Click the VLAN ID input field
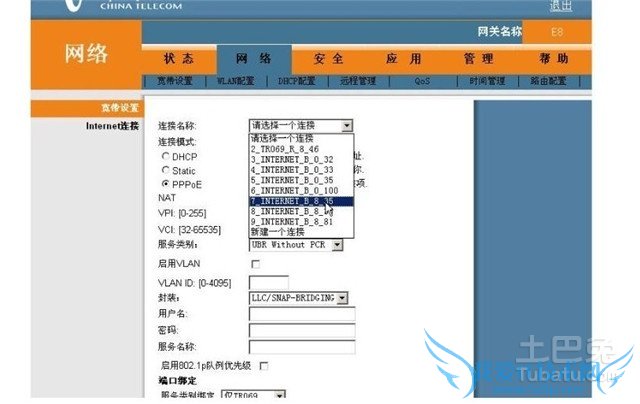The width and height of the screenshot is (640, 404). 269,282
